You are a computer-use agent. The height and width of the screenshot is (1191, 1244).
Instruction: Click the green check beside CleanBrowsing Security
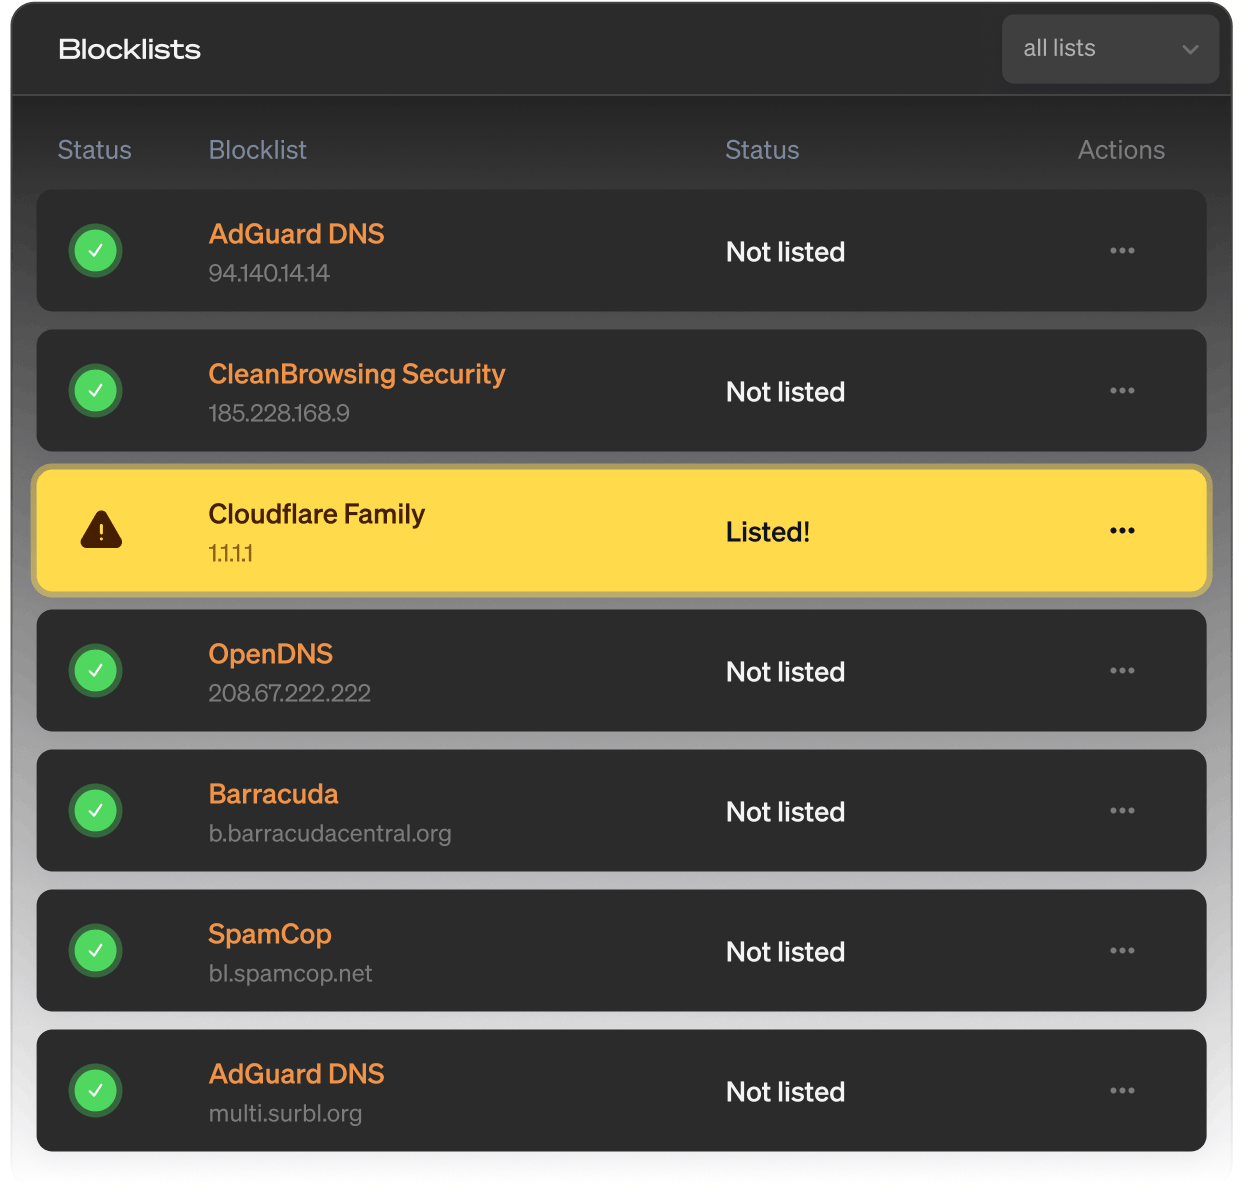click(x=96, y=391)
